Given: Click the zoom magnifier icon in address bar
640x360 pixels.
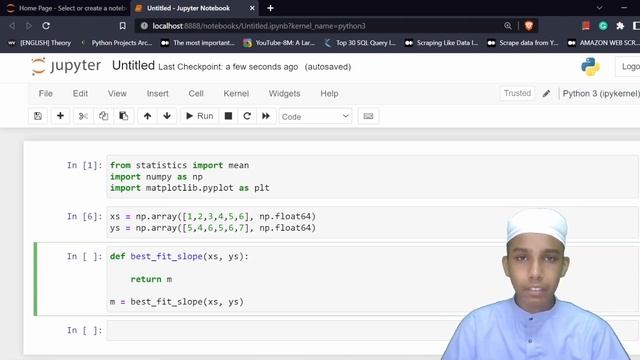Looking at the screenshot, I should pyautogui.click(x=508, y=26).
